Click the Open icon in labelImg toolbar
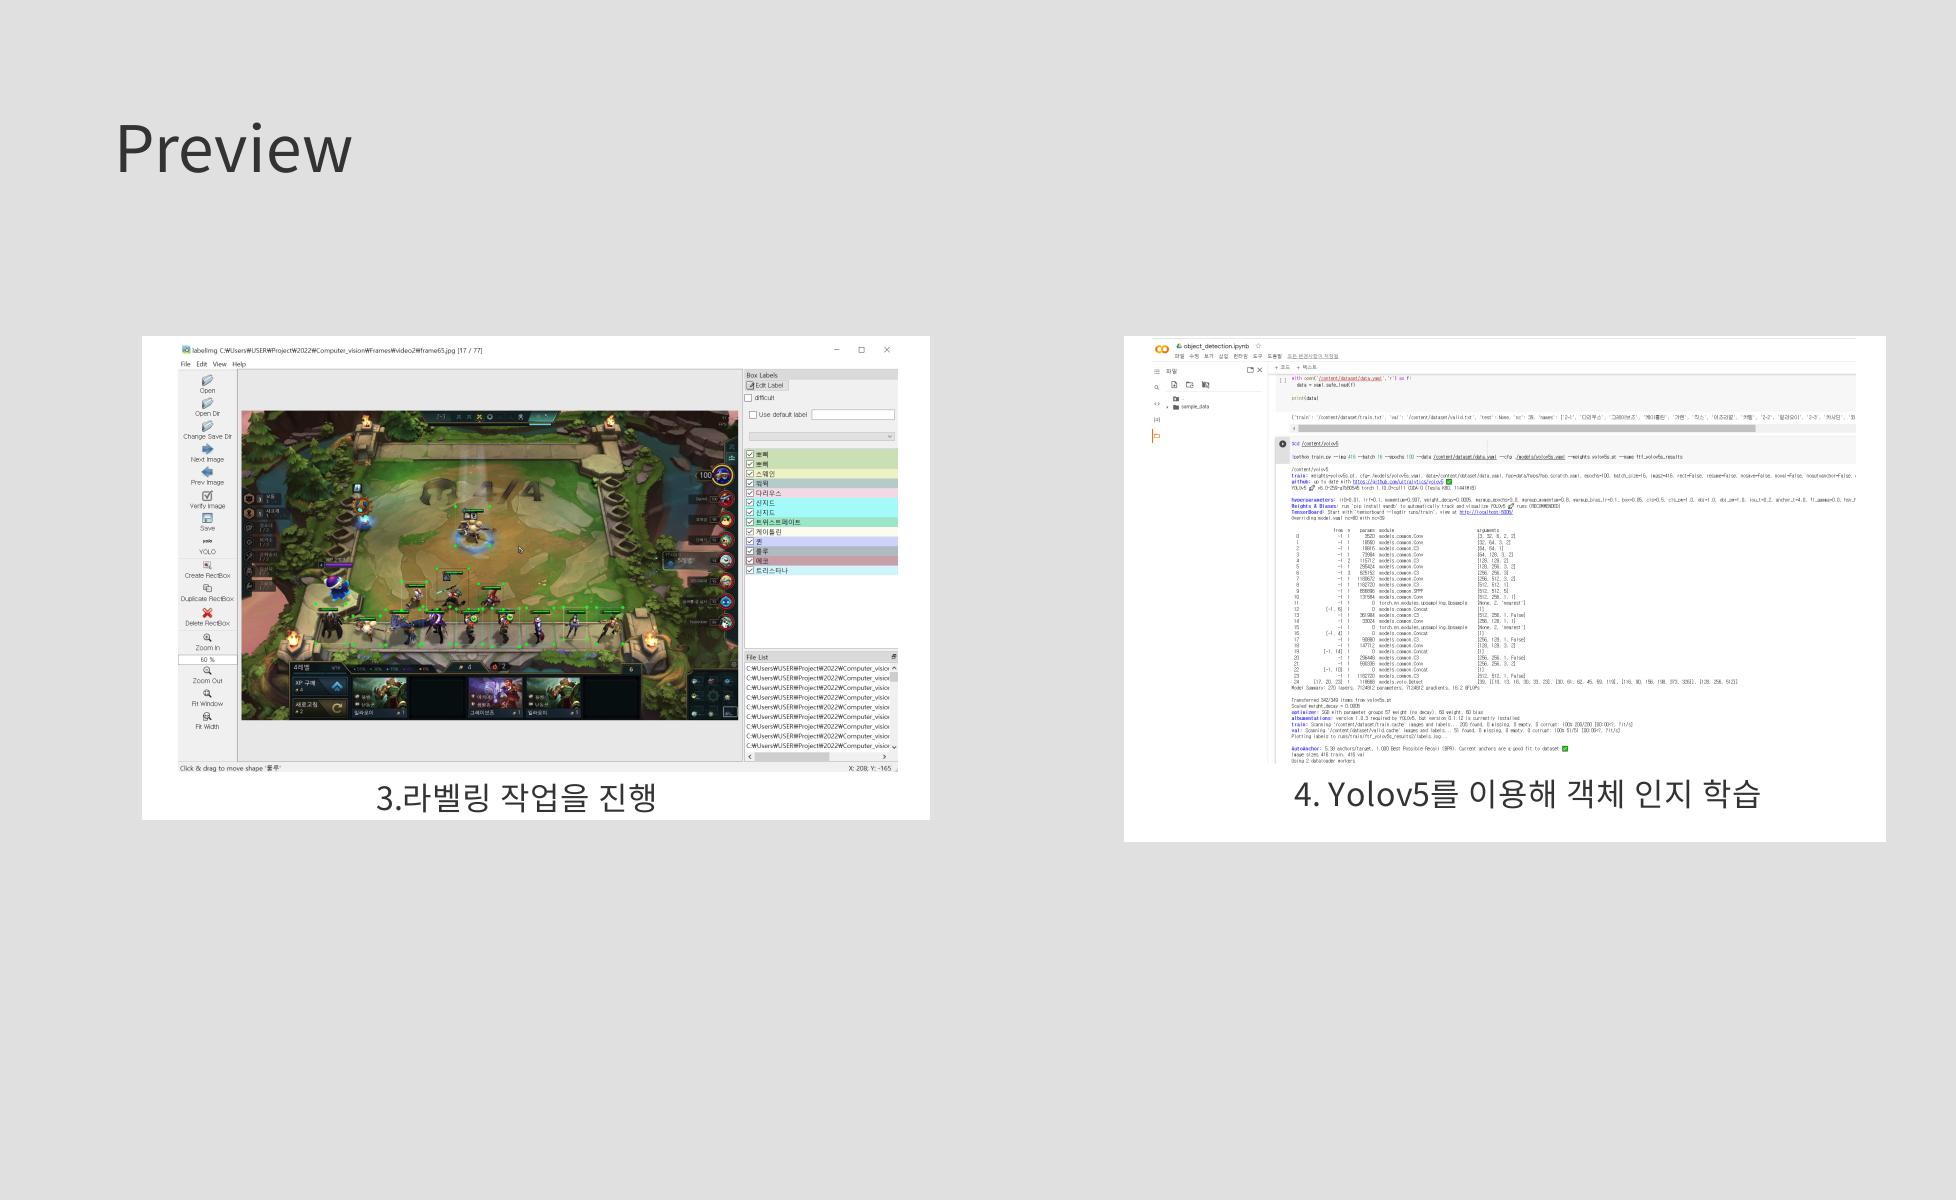1956x1200 pixels. 207,381
